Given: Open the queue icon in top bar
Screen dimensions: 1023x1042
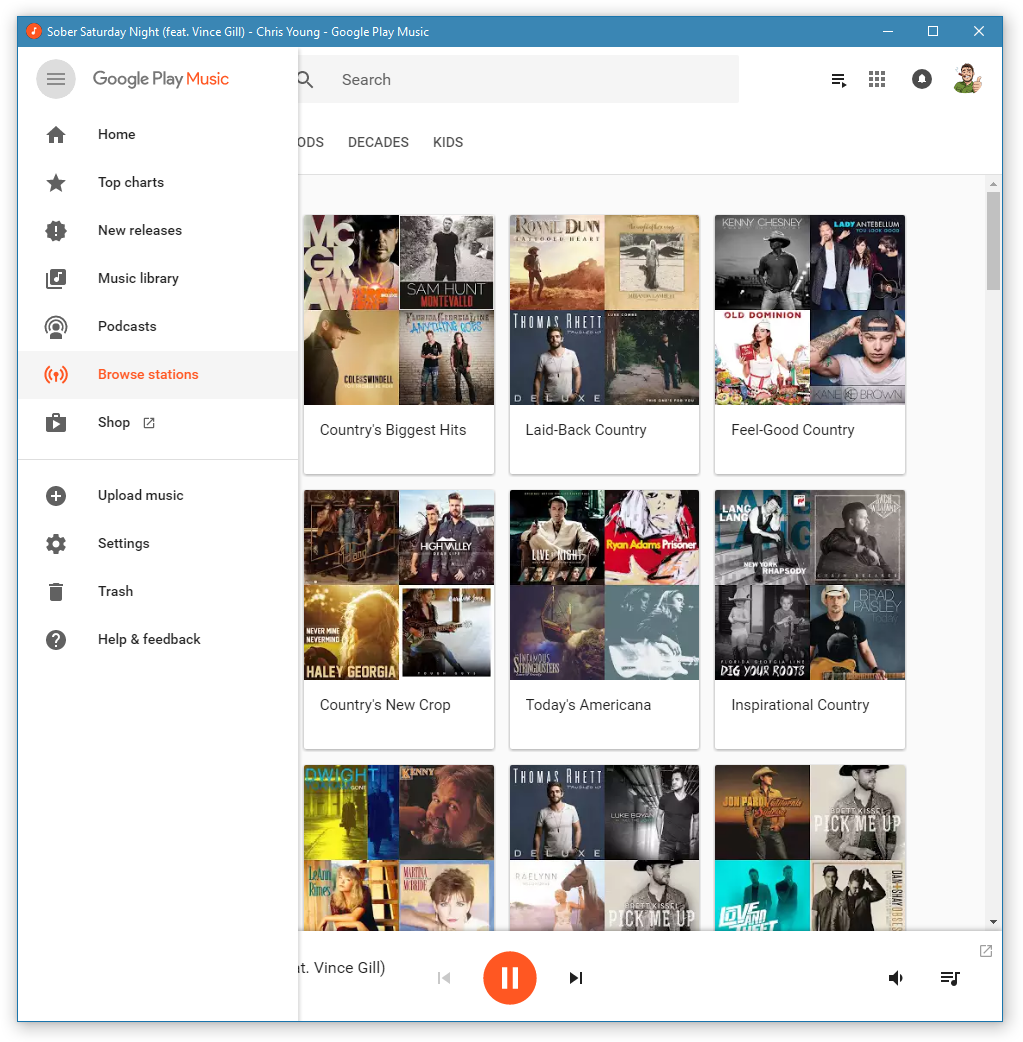Looking at the screenshot, I should [839, 80].
